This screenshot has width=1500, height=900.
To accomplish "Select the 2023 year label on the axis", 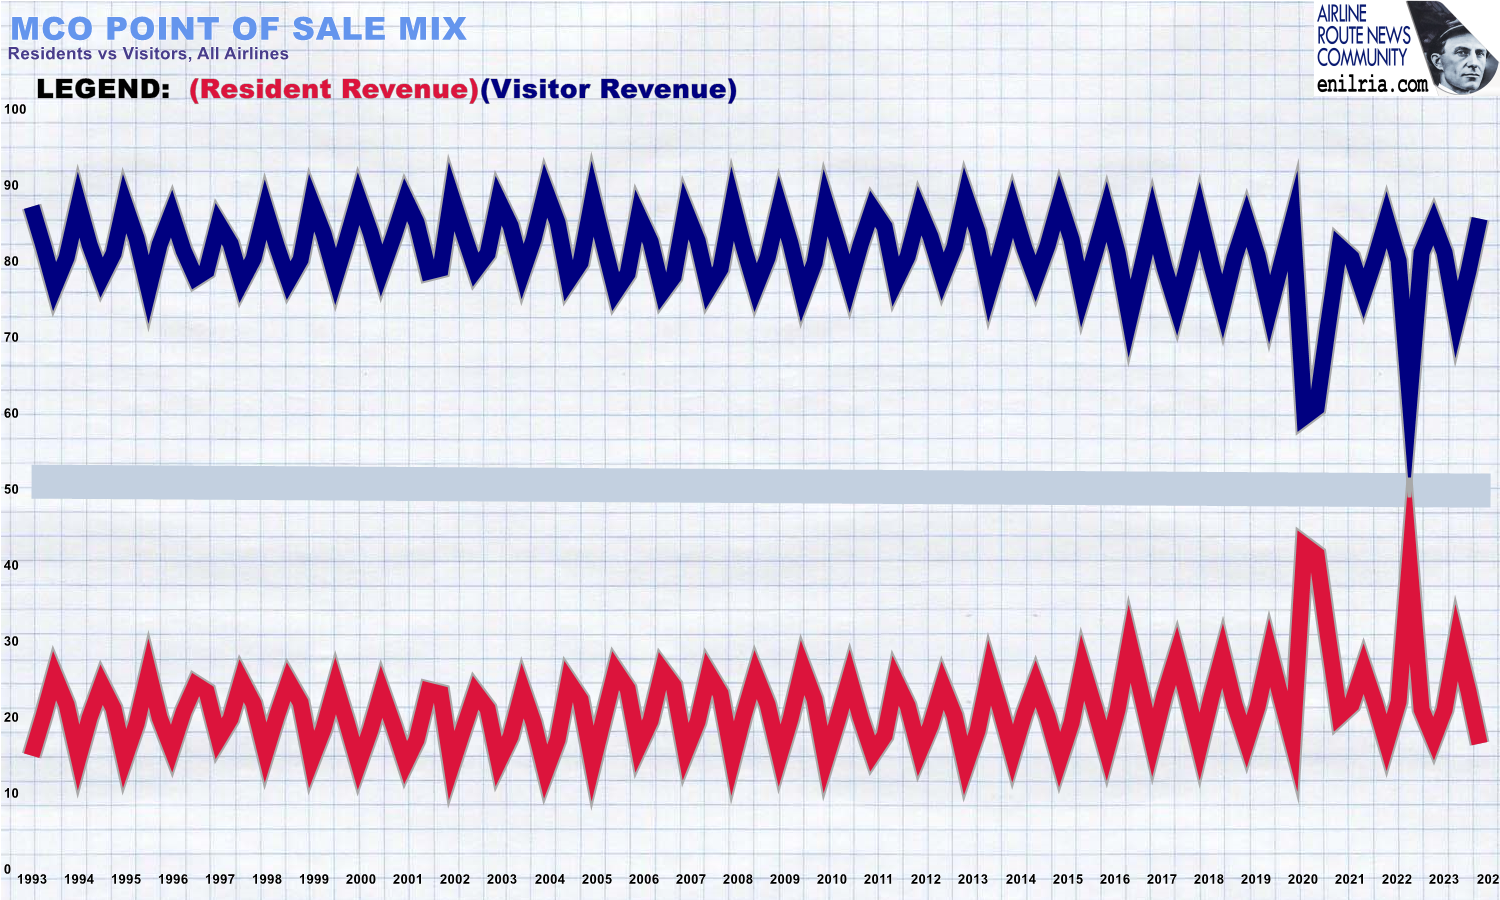I will [1444, 879].
